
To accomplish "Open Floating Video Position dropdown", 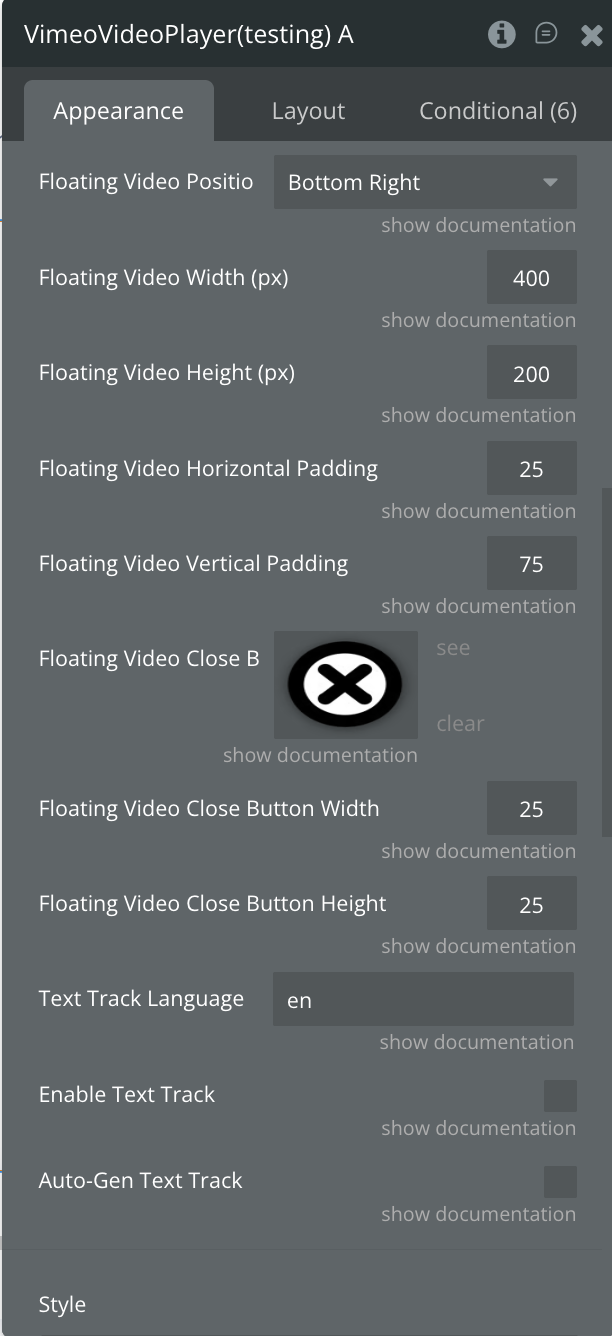I will tap(425, 183).
